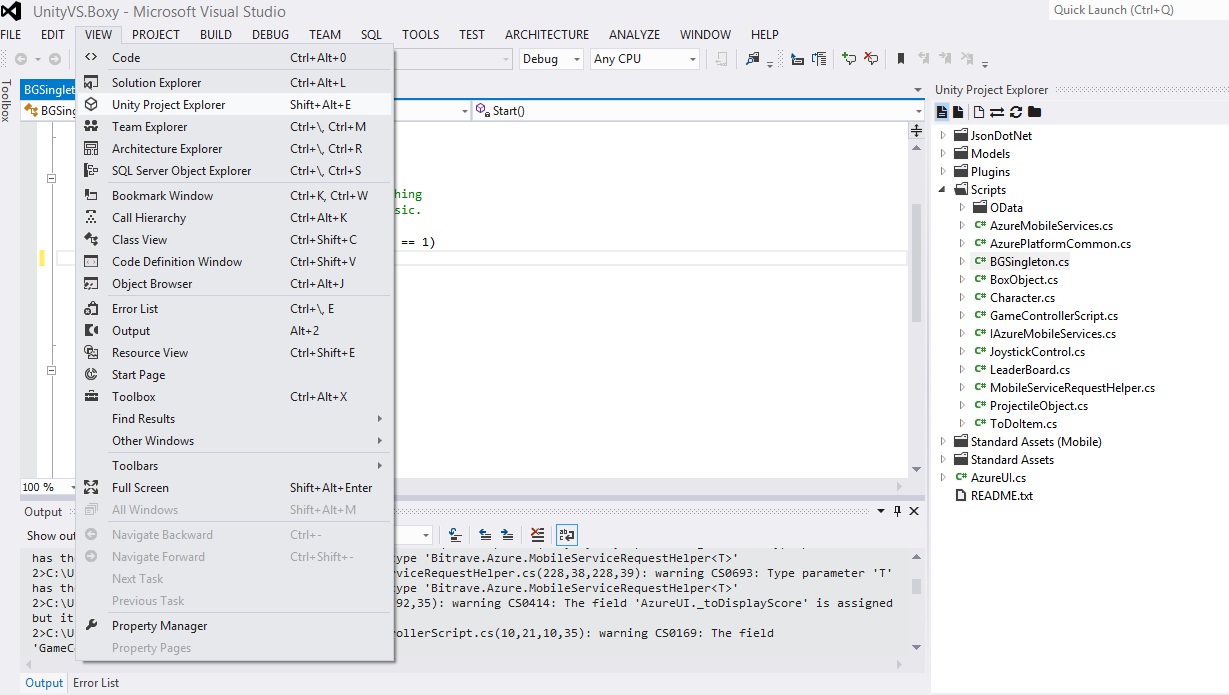This screenshot has width=1229, height=695.
Task: Open the collapsed Toolbox side tab
Action: pyautogui.click(x=7, y=101)
